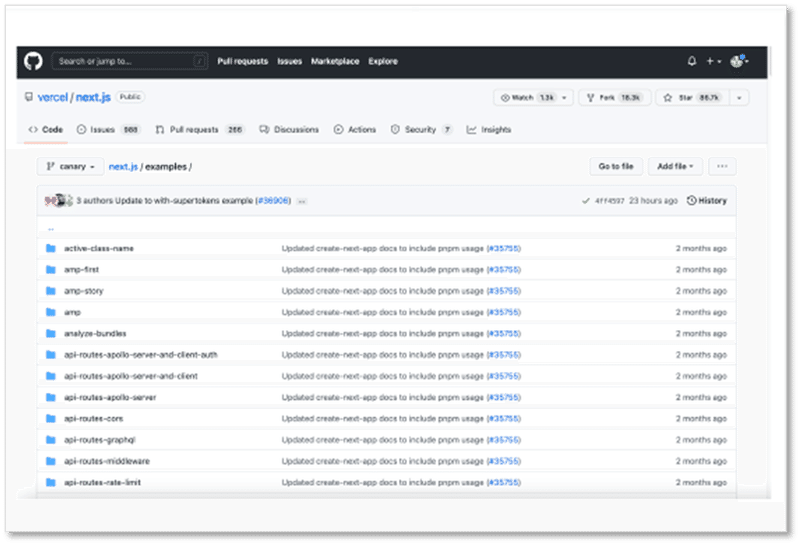Screen dimensions: 800x545
Task: Click the Watch button
Action: 526,97
